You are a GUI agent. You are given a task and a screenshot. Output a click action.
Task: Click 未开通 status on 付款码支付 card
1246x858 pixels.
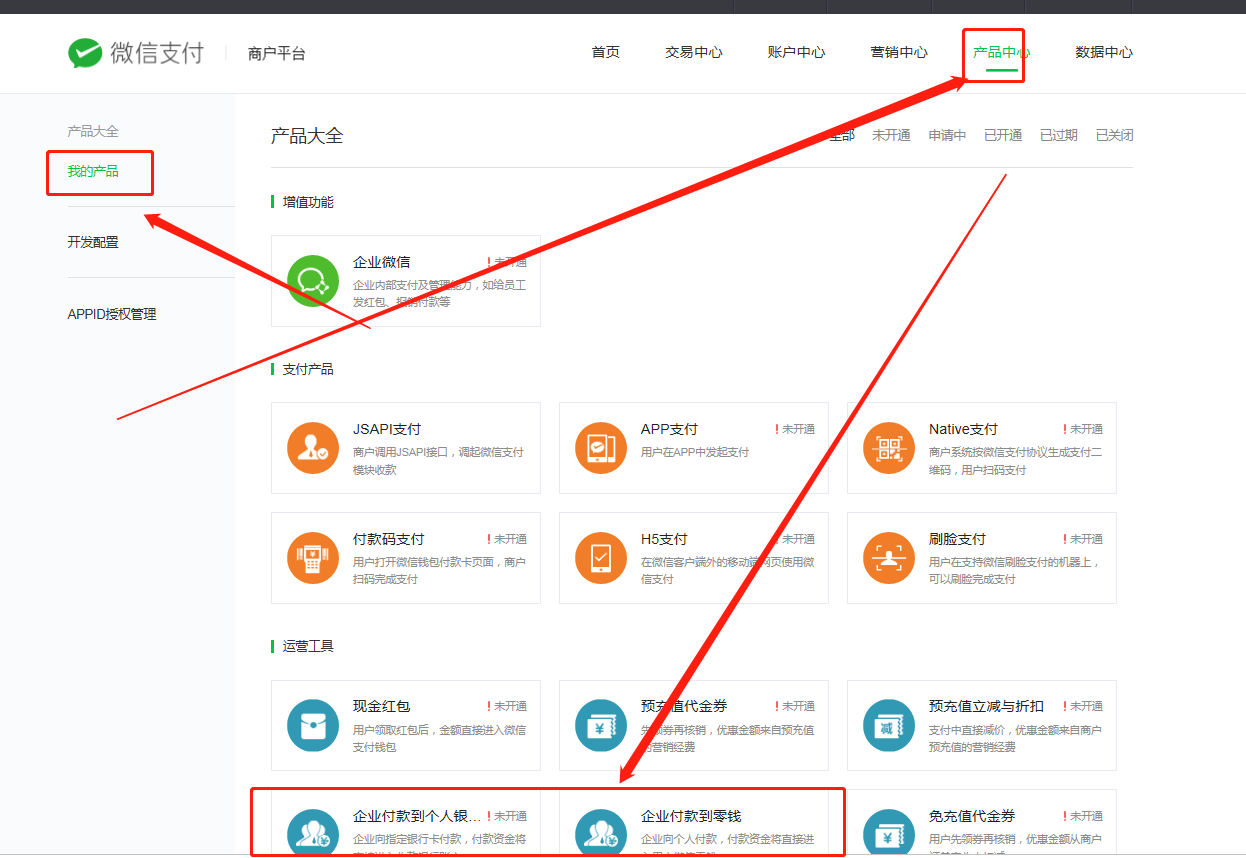507,539
